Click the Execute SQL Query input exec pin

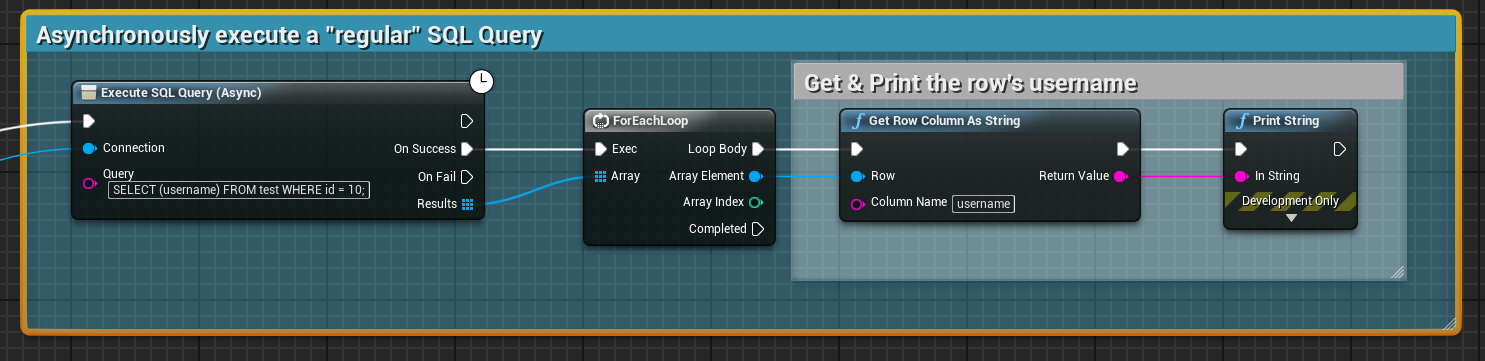[x=89, y=121]
